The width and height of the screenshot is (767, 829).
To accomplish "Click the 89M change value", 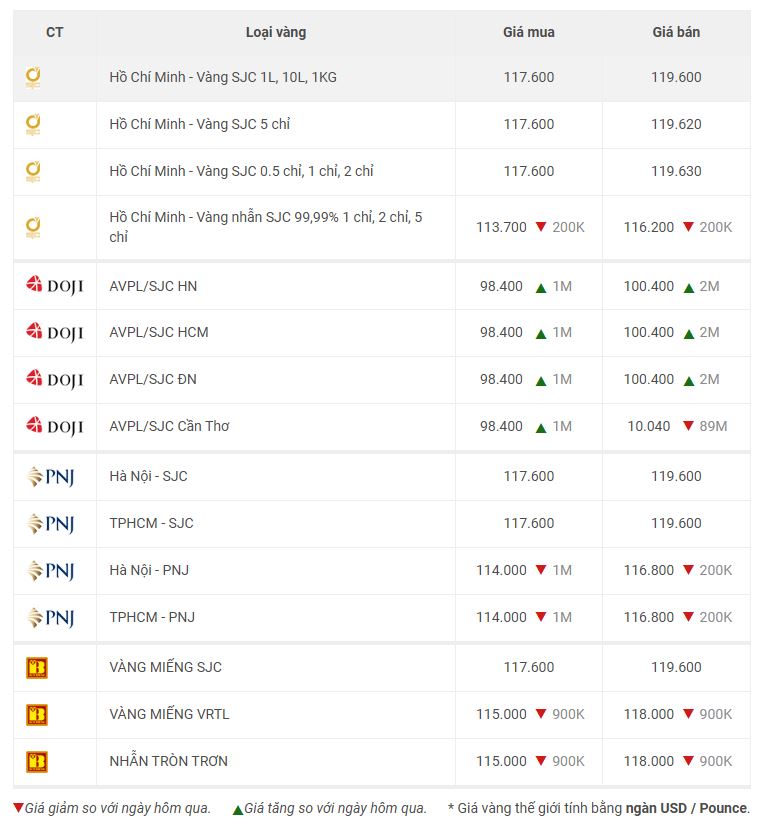I will tap(713, 426).
